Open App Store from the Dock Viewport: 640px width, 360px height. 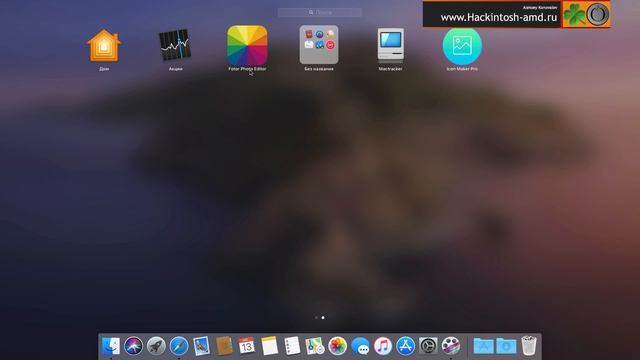coord(405,346)
